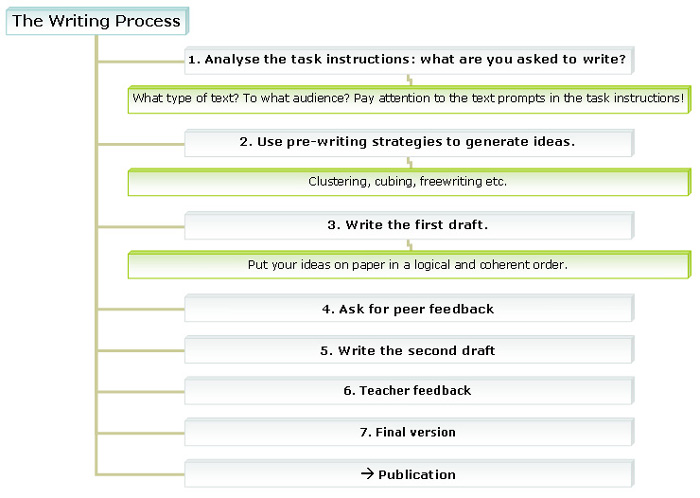Click The Writing Process title box

97,21
